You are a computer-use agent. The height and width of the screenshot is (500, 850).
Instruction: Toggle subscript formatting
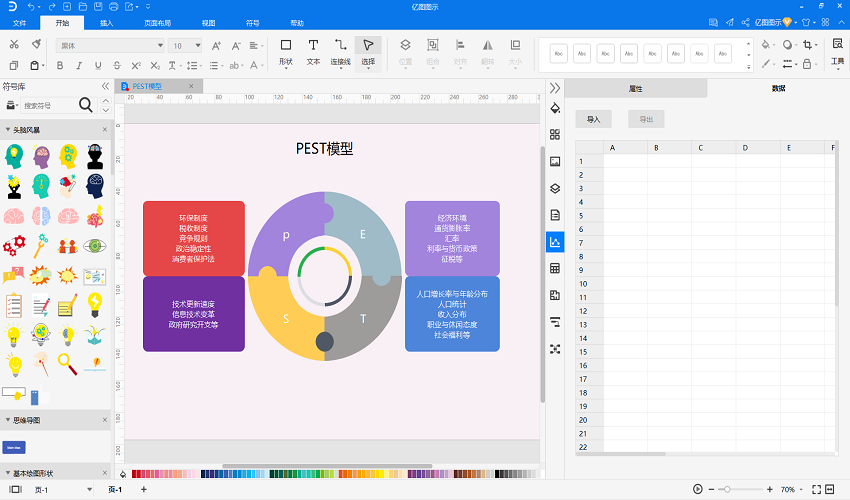tap(155, 66)
